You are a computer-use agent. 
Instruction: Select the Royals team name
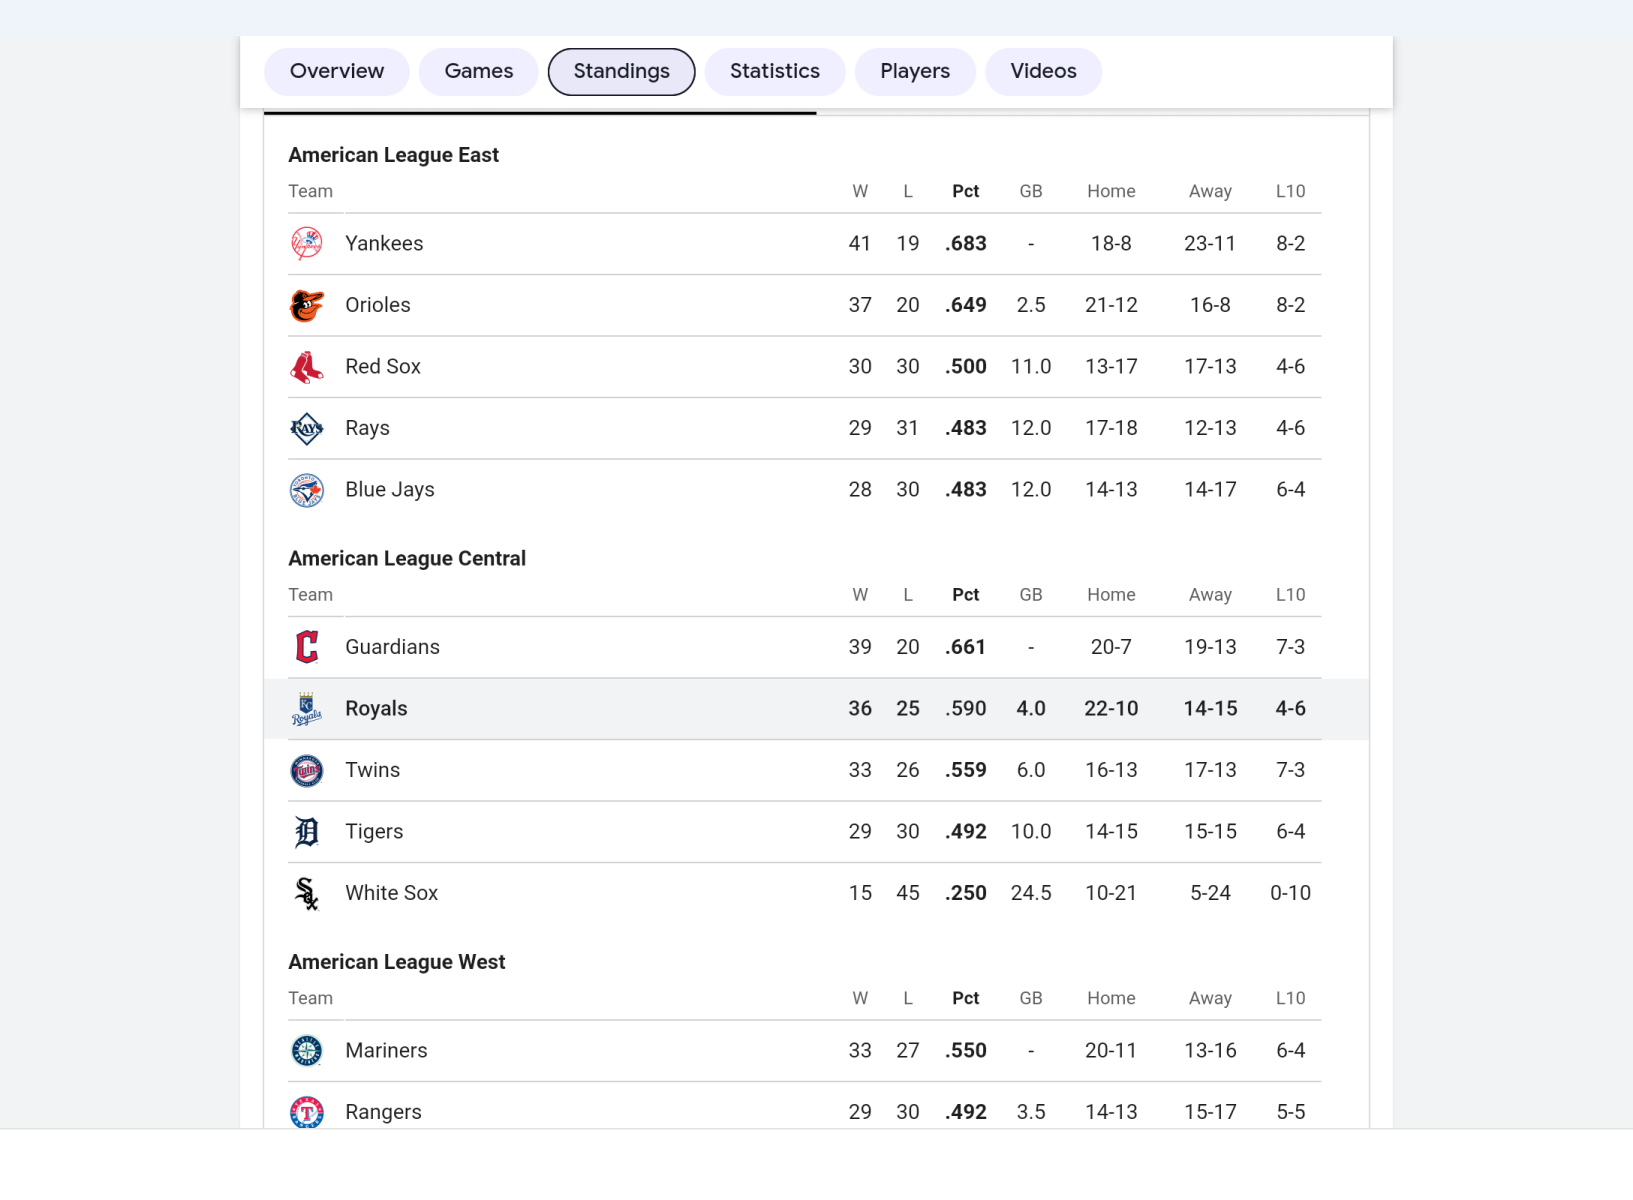coord(376,709)
